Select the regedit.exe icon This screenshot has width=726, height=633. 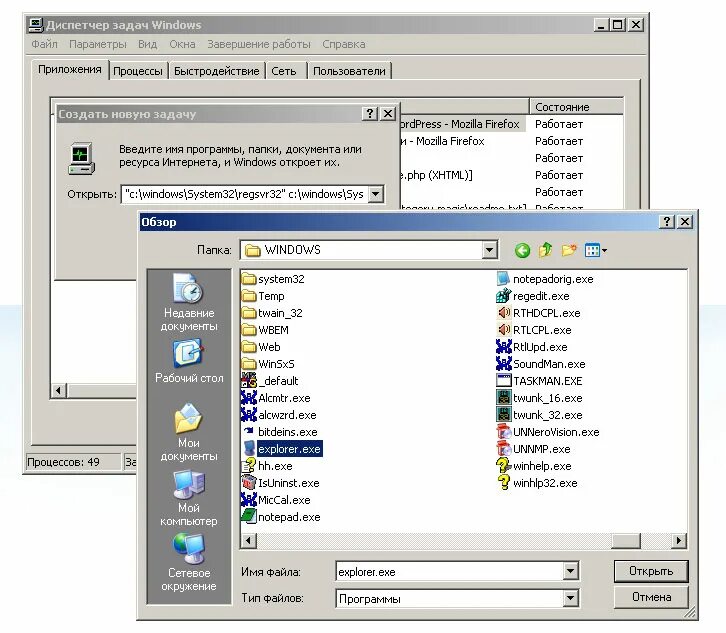pos(504,296)
